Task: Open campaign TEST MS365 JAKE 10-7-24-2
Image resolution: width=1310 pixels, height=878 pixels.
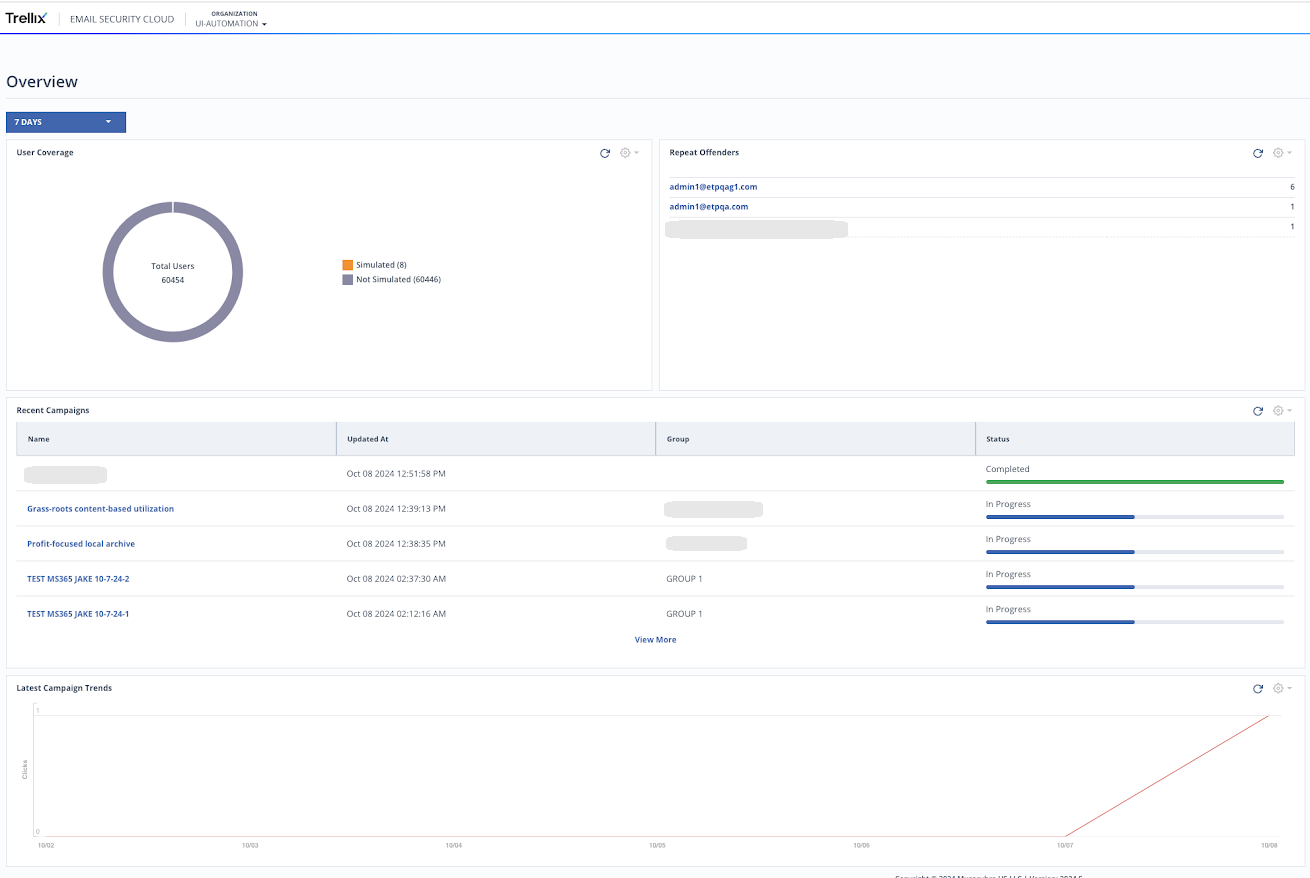Action: (x=78, y=579)
